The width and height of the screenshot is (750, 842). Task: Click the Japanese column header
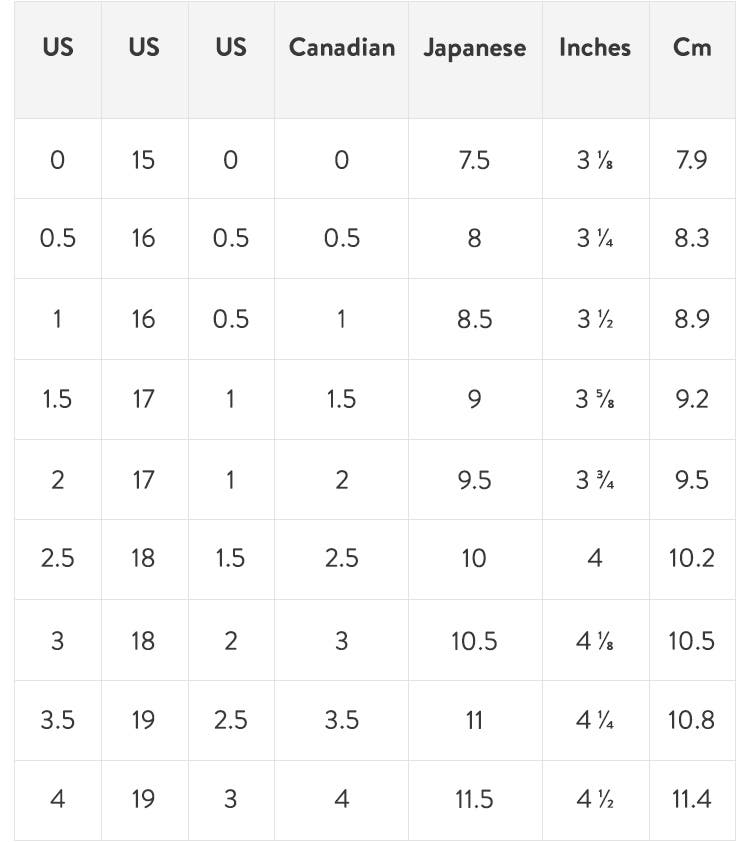tap(474, 48)
